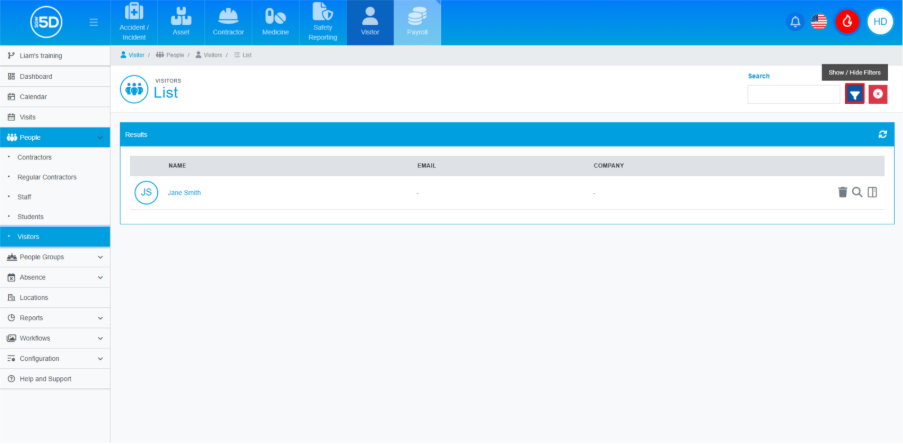The height and width of the screenshot is (444, 903).
Task: Open the HD user profile avatar
Action: (x=880, y=22)
